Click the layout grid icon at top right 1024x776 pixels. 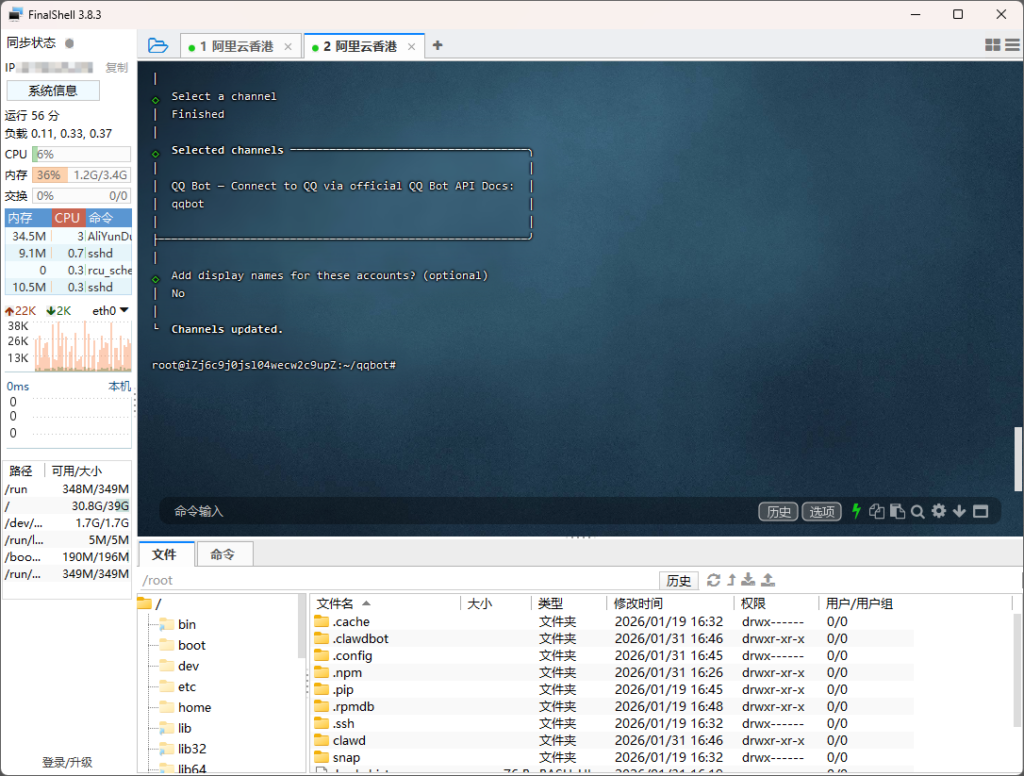[992, 45]
